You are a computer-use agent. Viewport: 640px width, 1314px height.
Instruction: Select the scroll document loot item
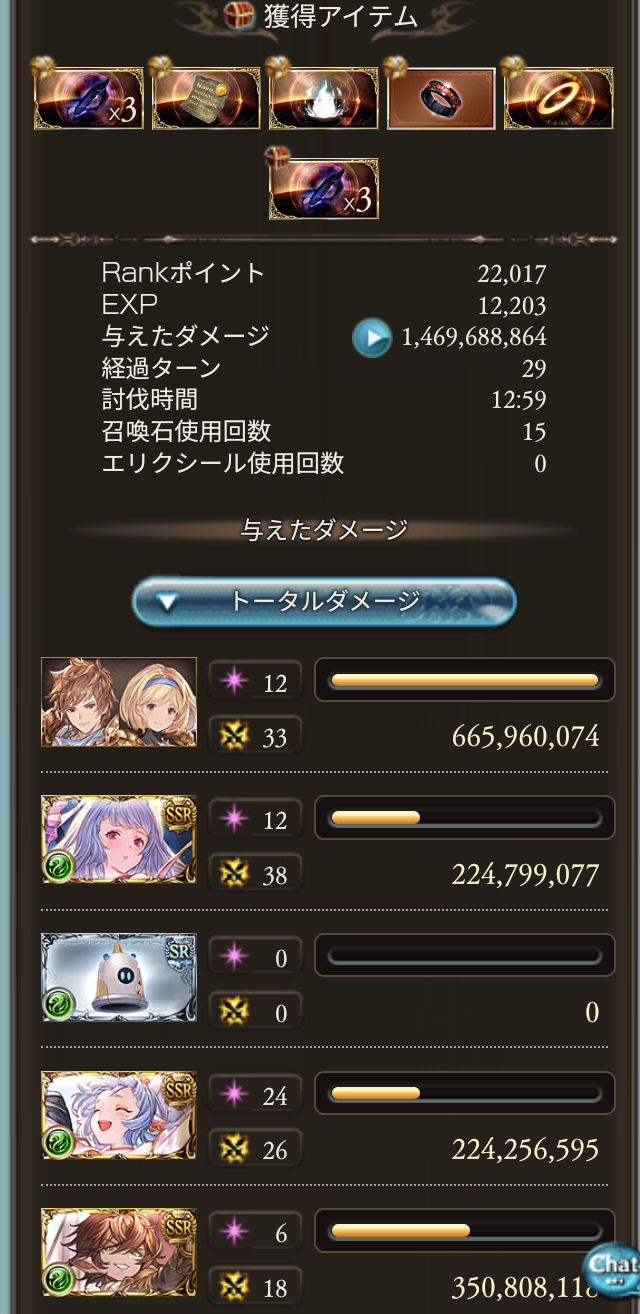pyautogui.click(x=204, y=97)
